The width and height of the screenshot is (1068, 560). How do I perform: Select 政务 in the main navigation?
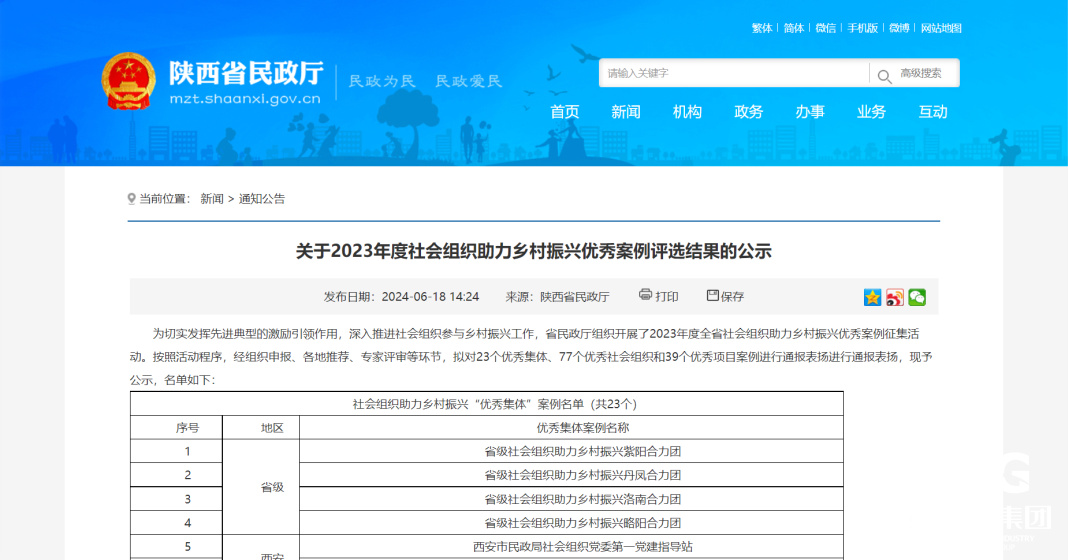[748, 112]
